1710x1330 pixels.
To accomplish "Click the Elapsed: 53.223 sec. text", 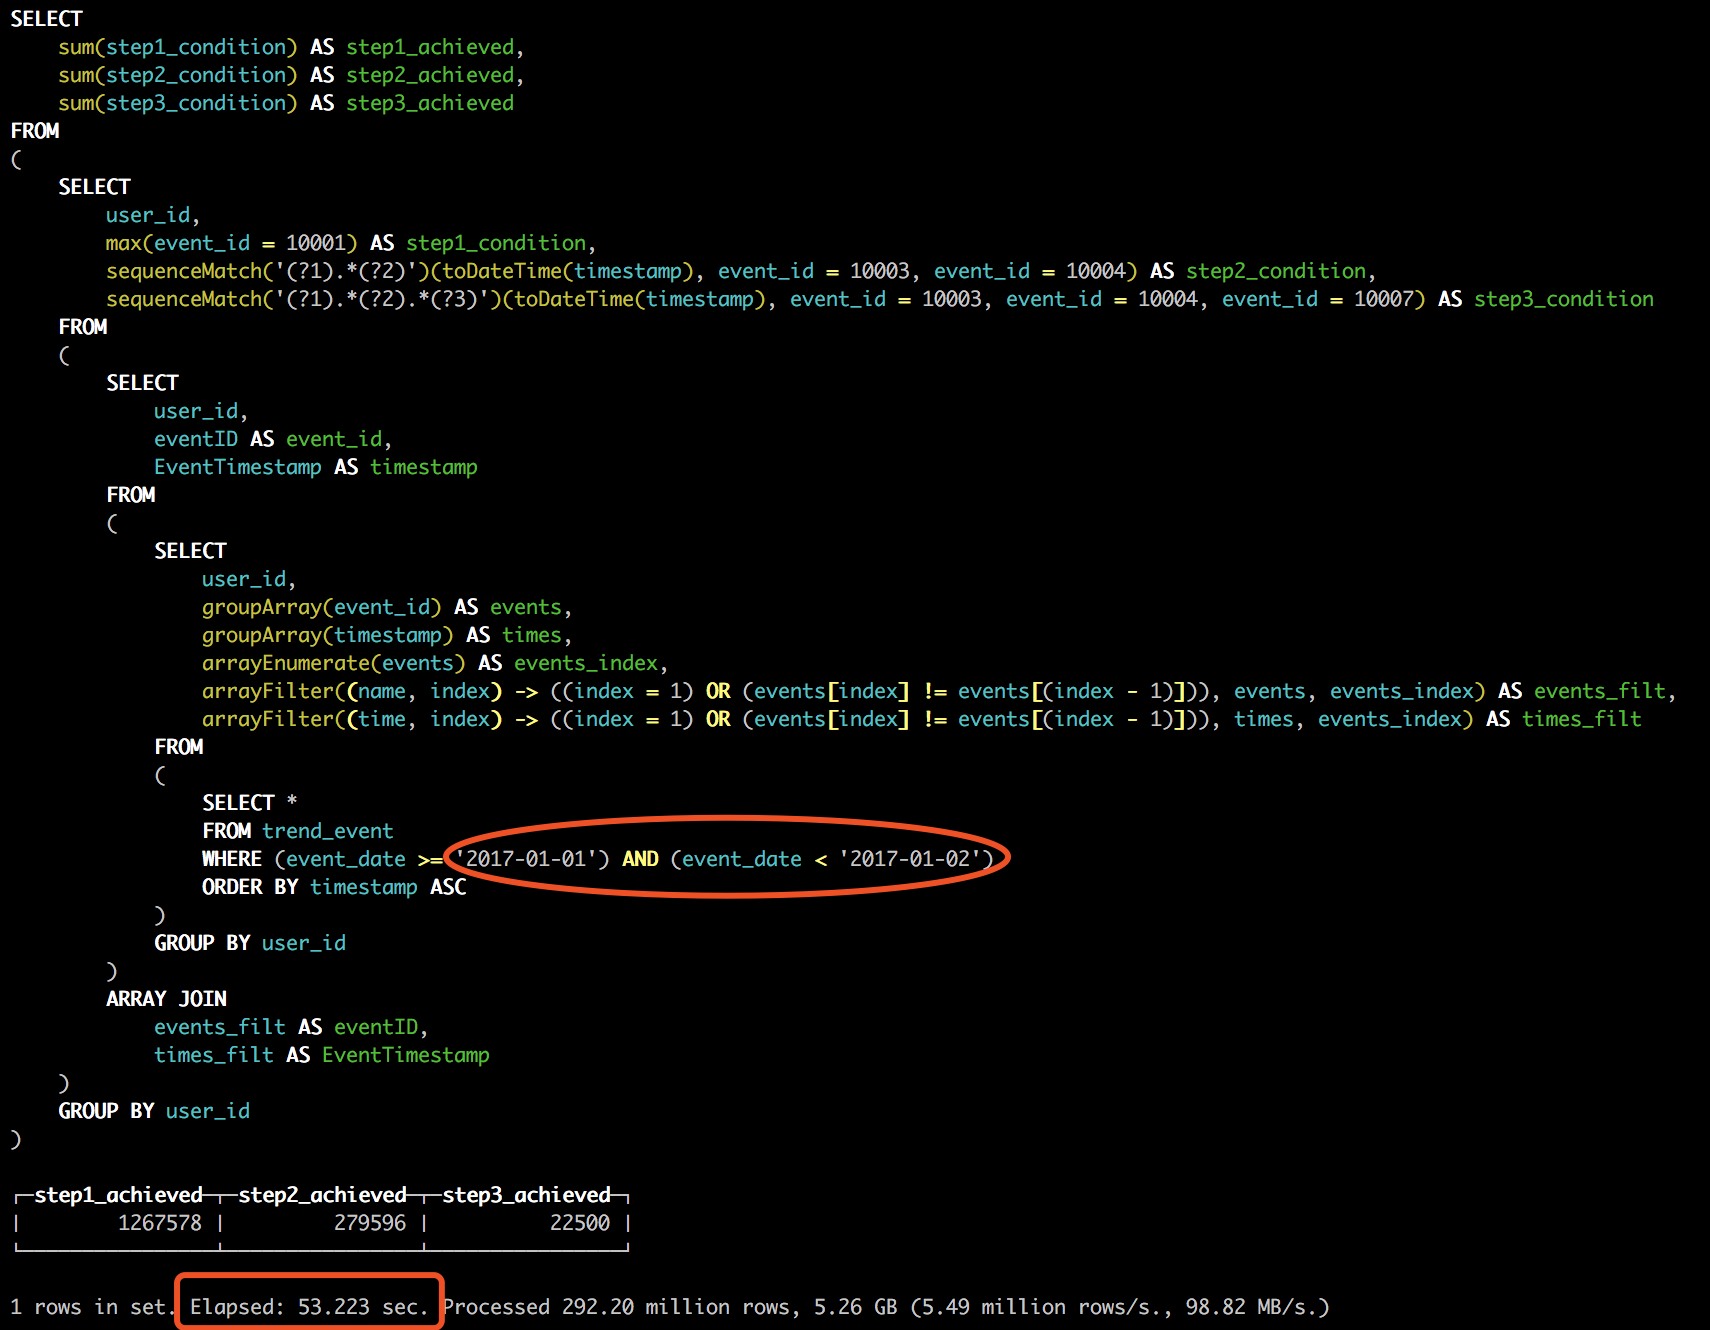I will (x=308, y=1307).
